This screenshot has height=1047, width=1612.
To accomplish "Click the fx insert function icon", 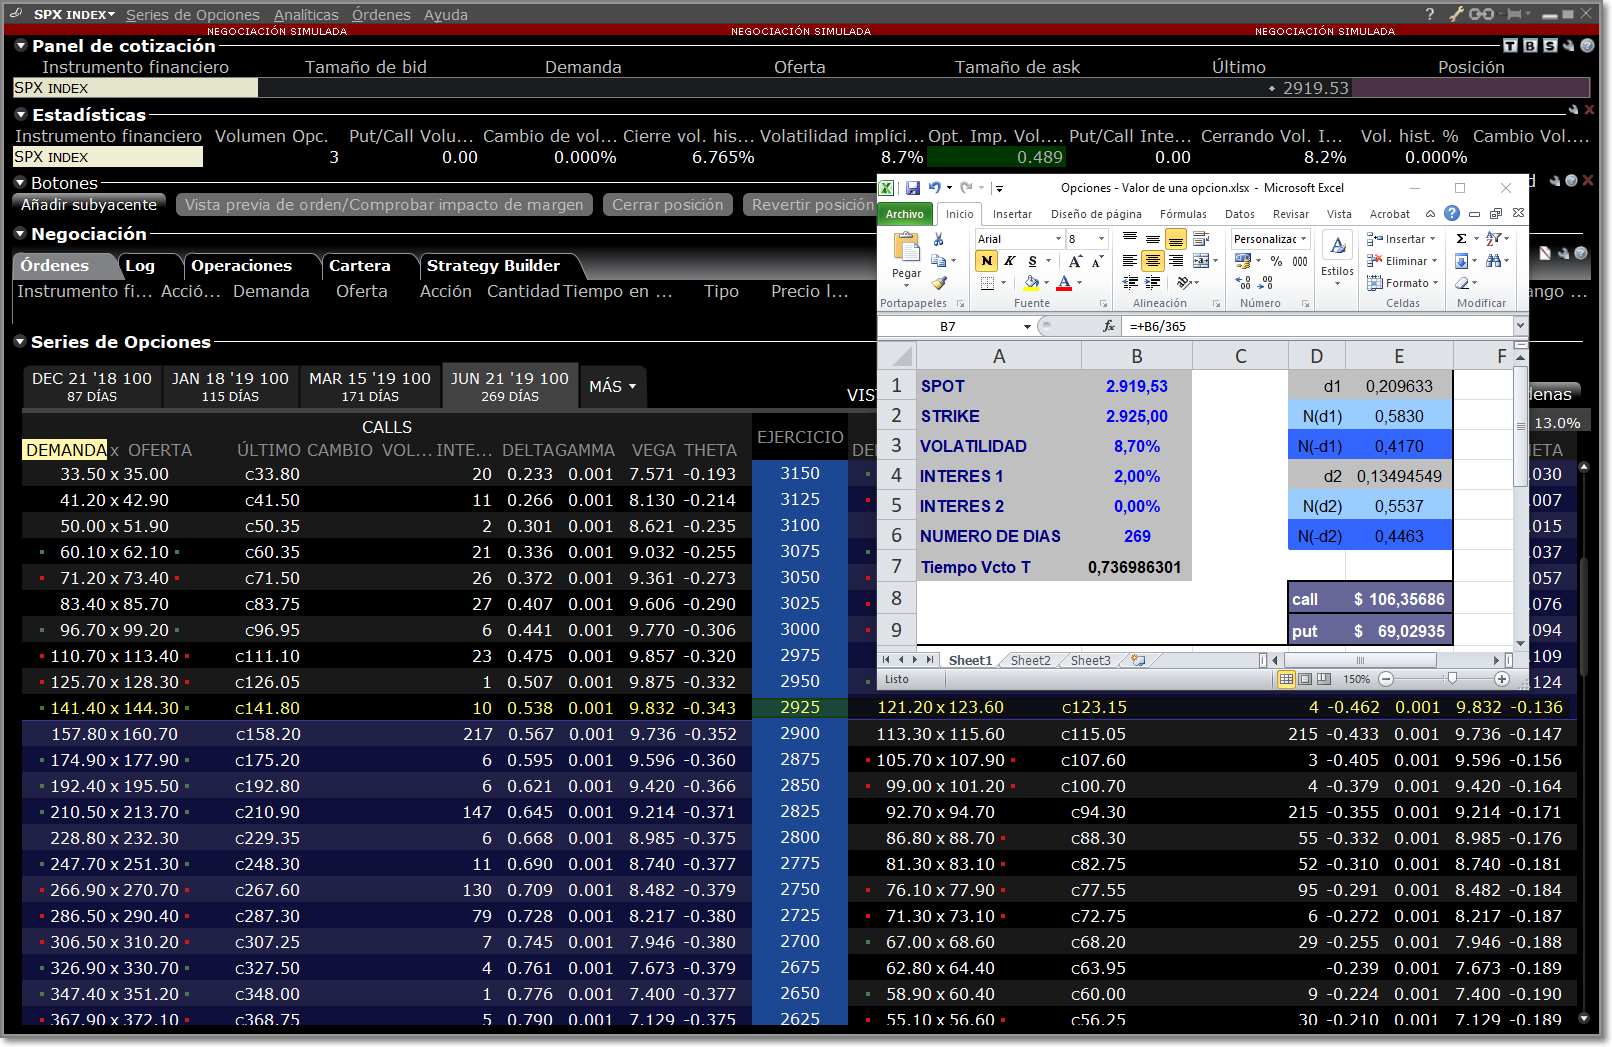I will (1108, 326).
